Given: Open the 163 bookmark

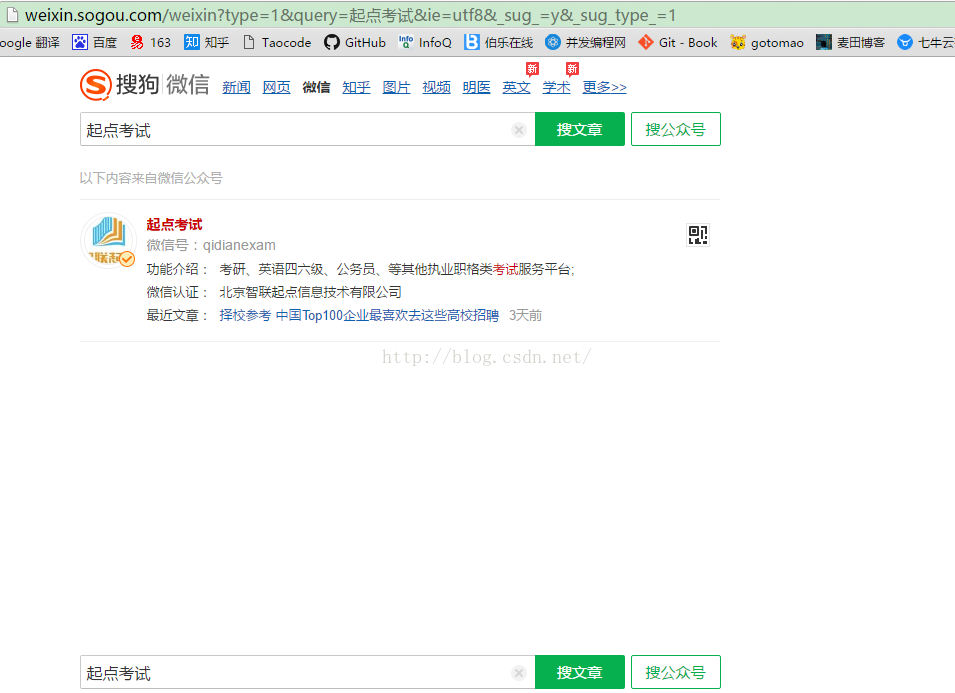Looking at the screenshot, I should (x=150, y=43).
